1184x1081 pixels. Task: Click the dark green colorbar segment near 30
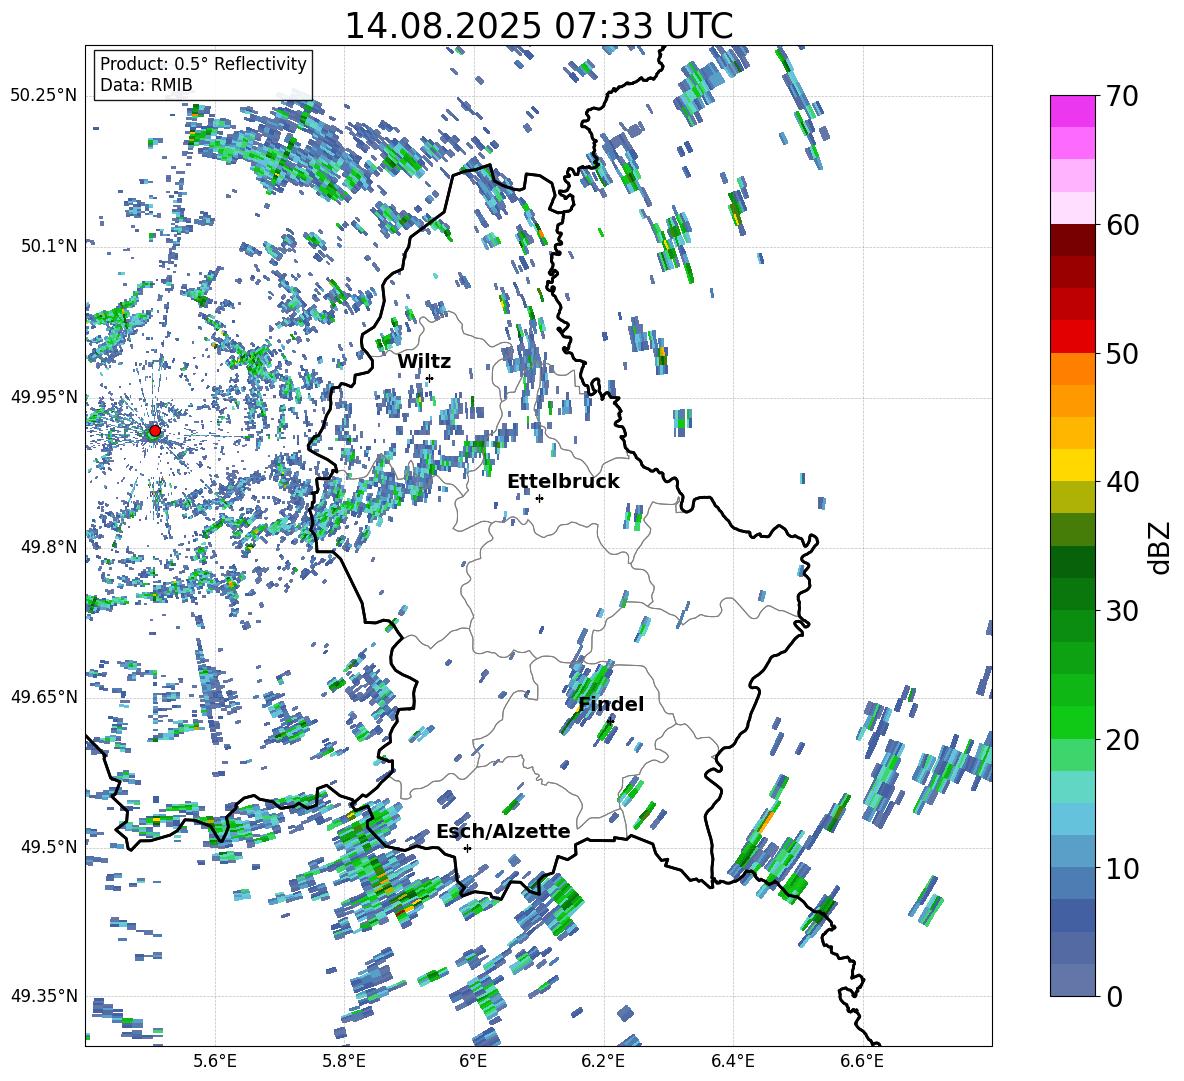point(1072,593)
